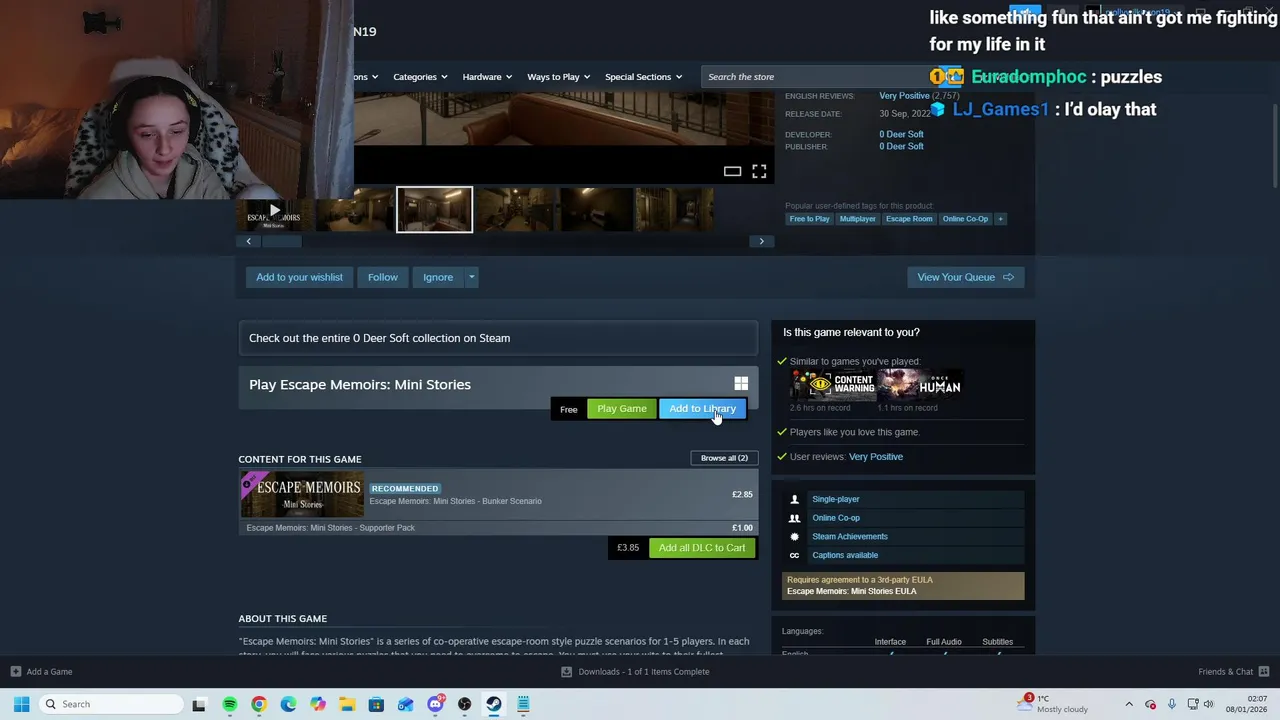Open the Windows Start menu

pyautogui.click(x=21, y=704)
